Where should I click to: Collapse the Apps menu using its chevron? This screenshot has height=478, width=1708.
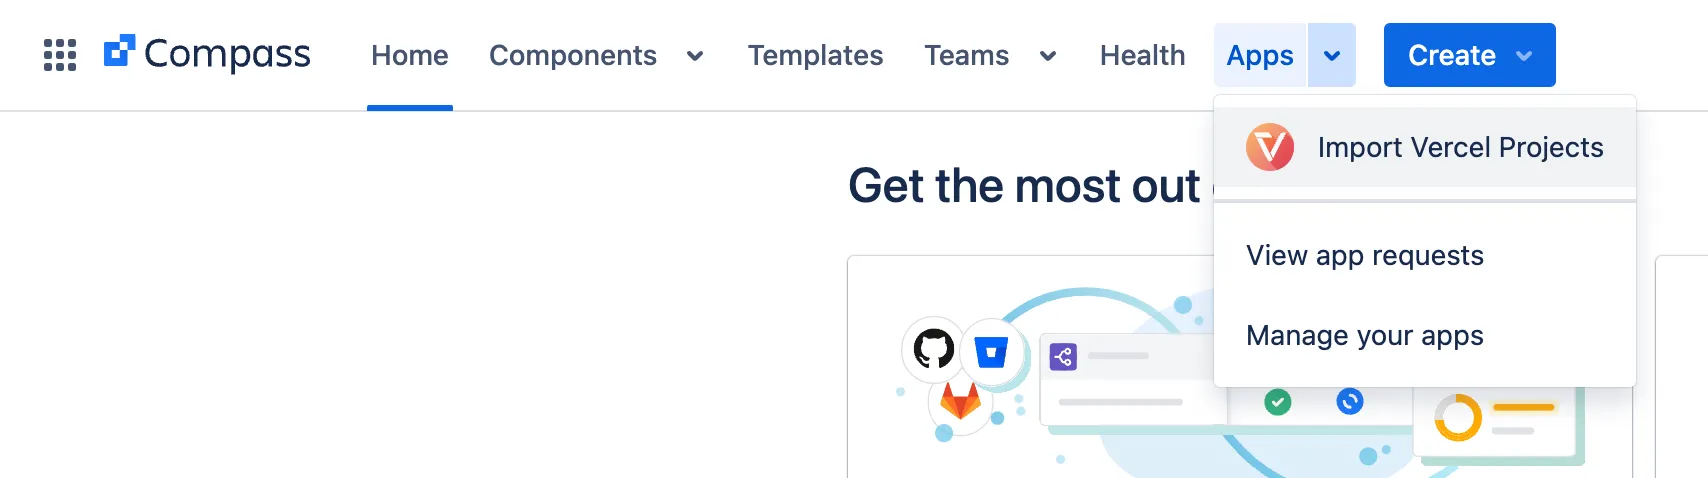1332,56
